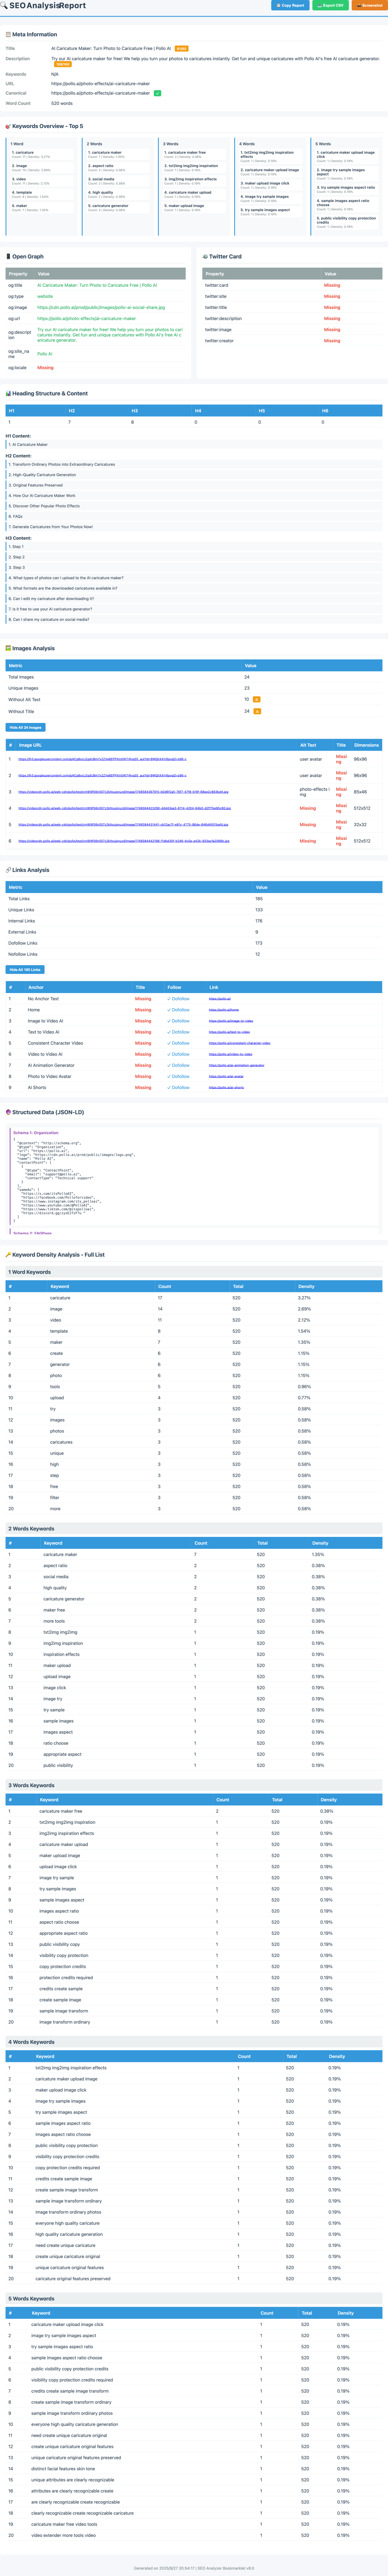Open link for AI Shorts anchor
Viewport: 388px width, 2576px height.
pos(226,1087)
